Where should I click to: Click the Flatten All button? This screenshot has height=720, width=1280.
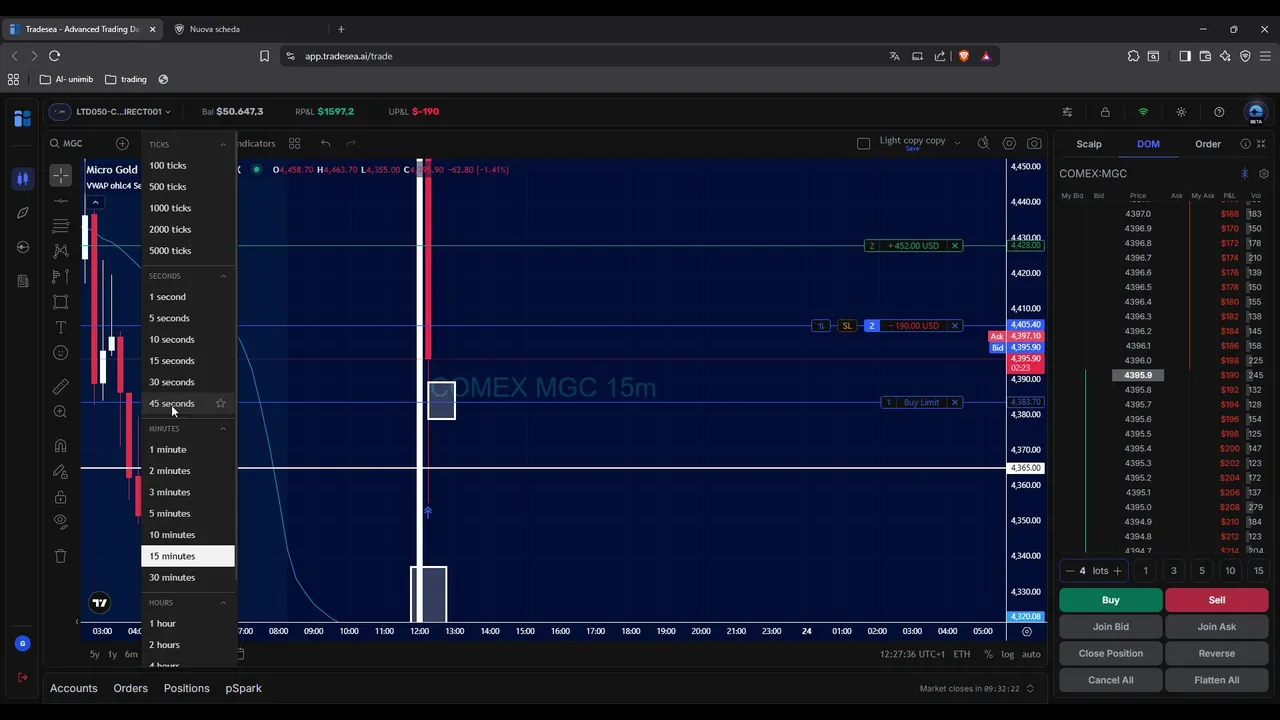point(1217,680)
